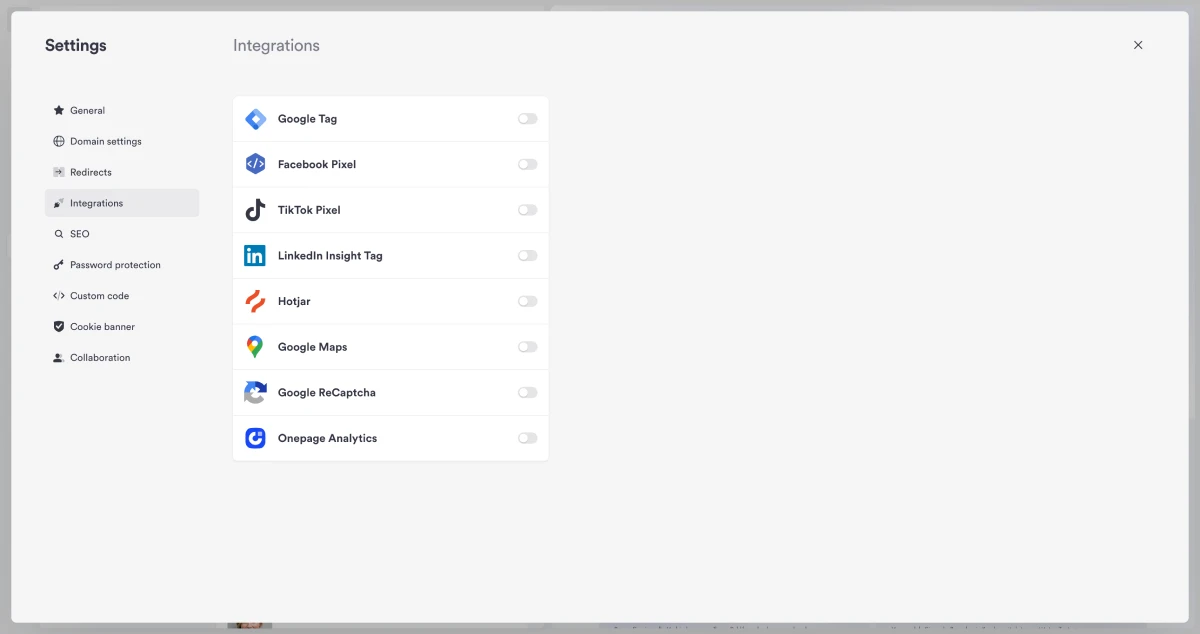The height and width of the screenshot is (634, 1200).
Task: Click the shield icon beside Cookie banner
Action: [59, 327]
